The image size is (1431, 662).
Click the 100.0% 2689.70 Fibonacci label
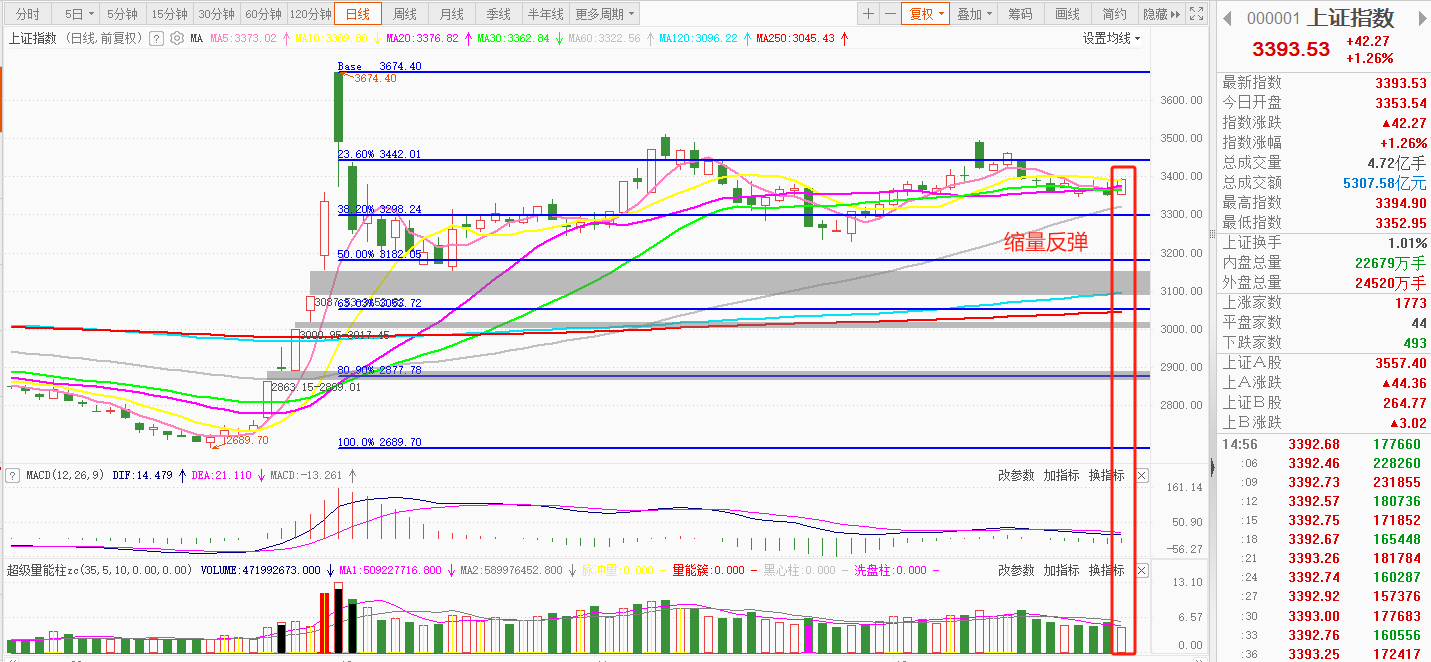[379, 442]
